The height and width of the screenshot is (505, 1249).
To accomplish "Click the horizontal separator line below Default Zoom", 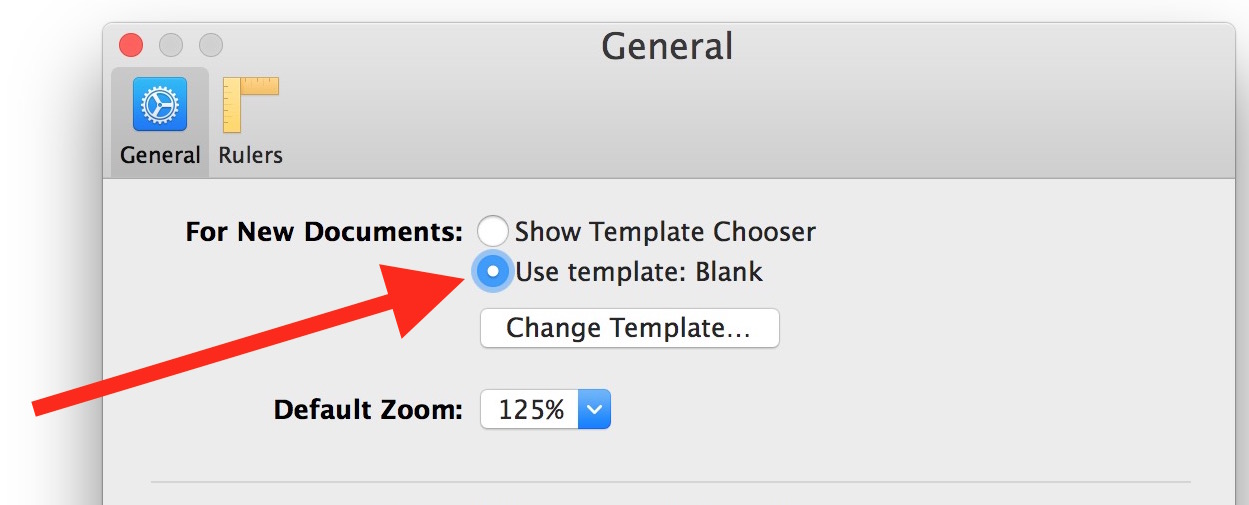I will [x=670, y=482].
